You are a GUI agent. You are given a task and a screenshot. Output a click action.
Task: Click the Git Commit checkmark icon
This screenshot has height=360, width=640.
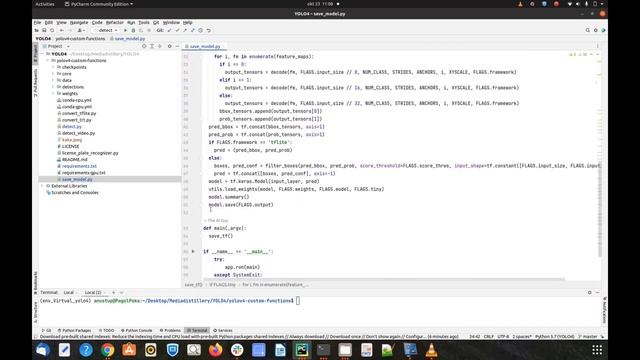pyautogui.click(x=177, y=30)
